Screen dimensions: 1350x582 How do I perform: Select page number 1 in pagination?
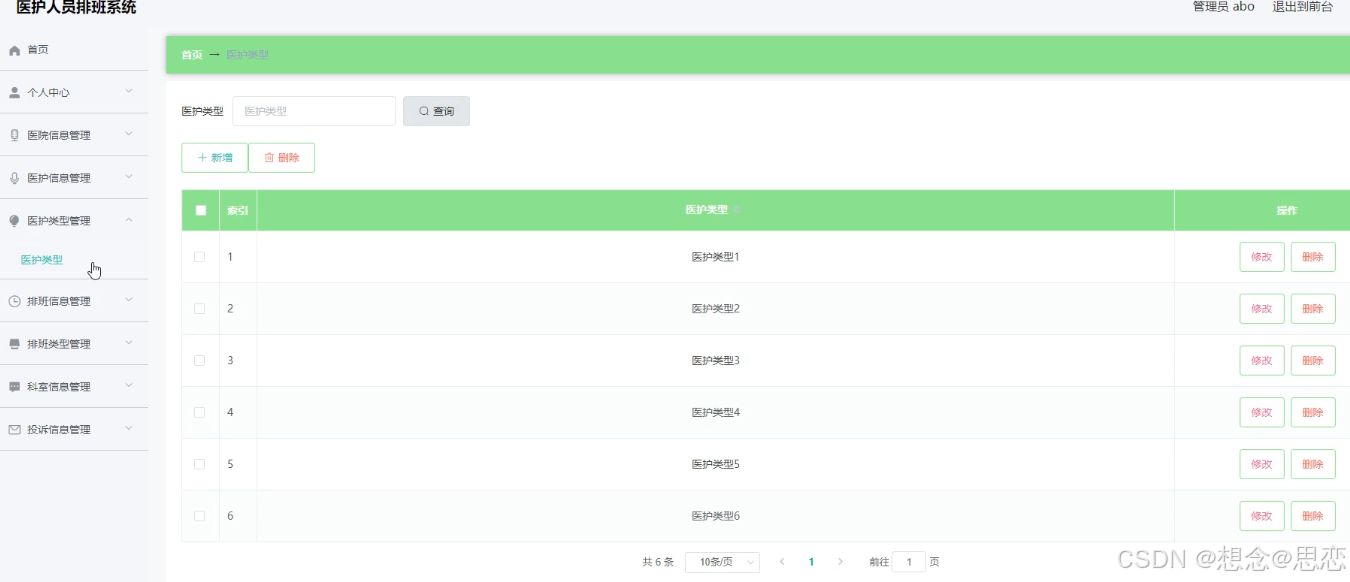click(x=811, y=562)
